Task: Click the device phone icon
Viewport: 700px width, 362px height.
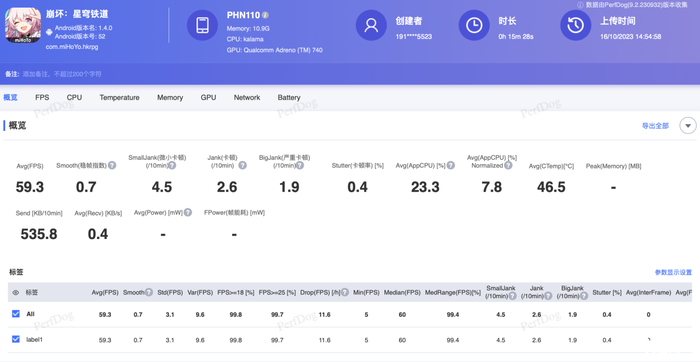Action: [202, 25]
